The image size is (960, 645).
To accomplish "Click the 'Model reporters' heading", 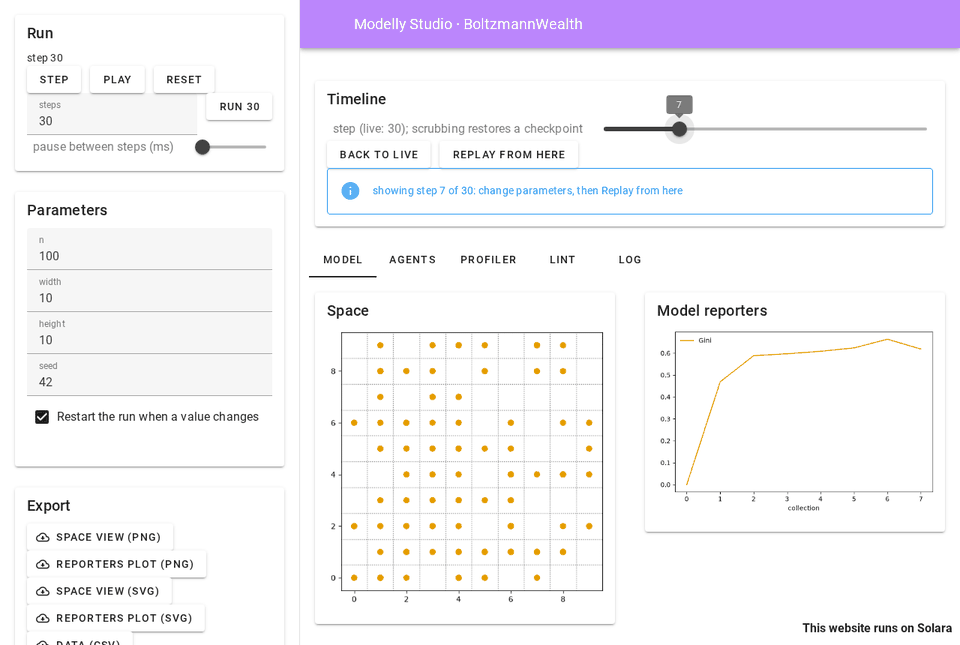I will coord(712,311).
